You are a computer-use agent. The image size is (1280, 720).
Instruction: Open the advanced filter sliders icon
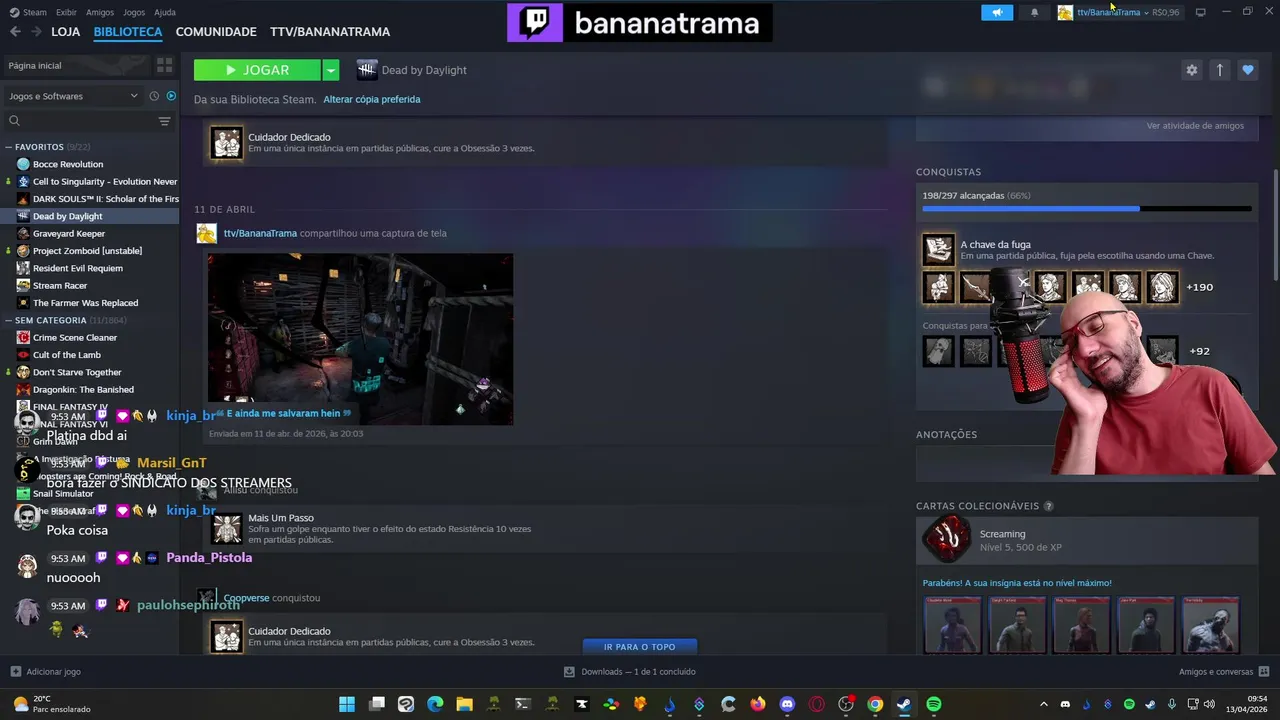coord(165,121)
